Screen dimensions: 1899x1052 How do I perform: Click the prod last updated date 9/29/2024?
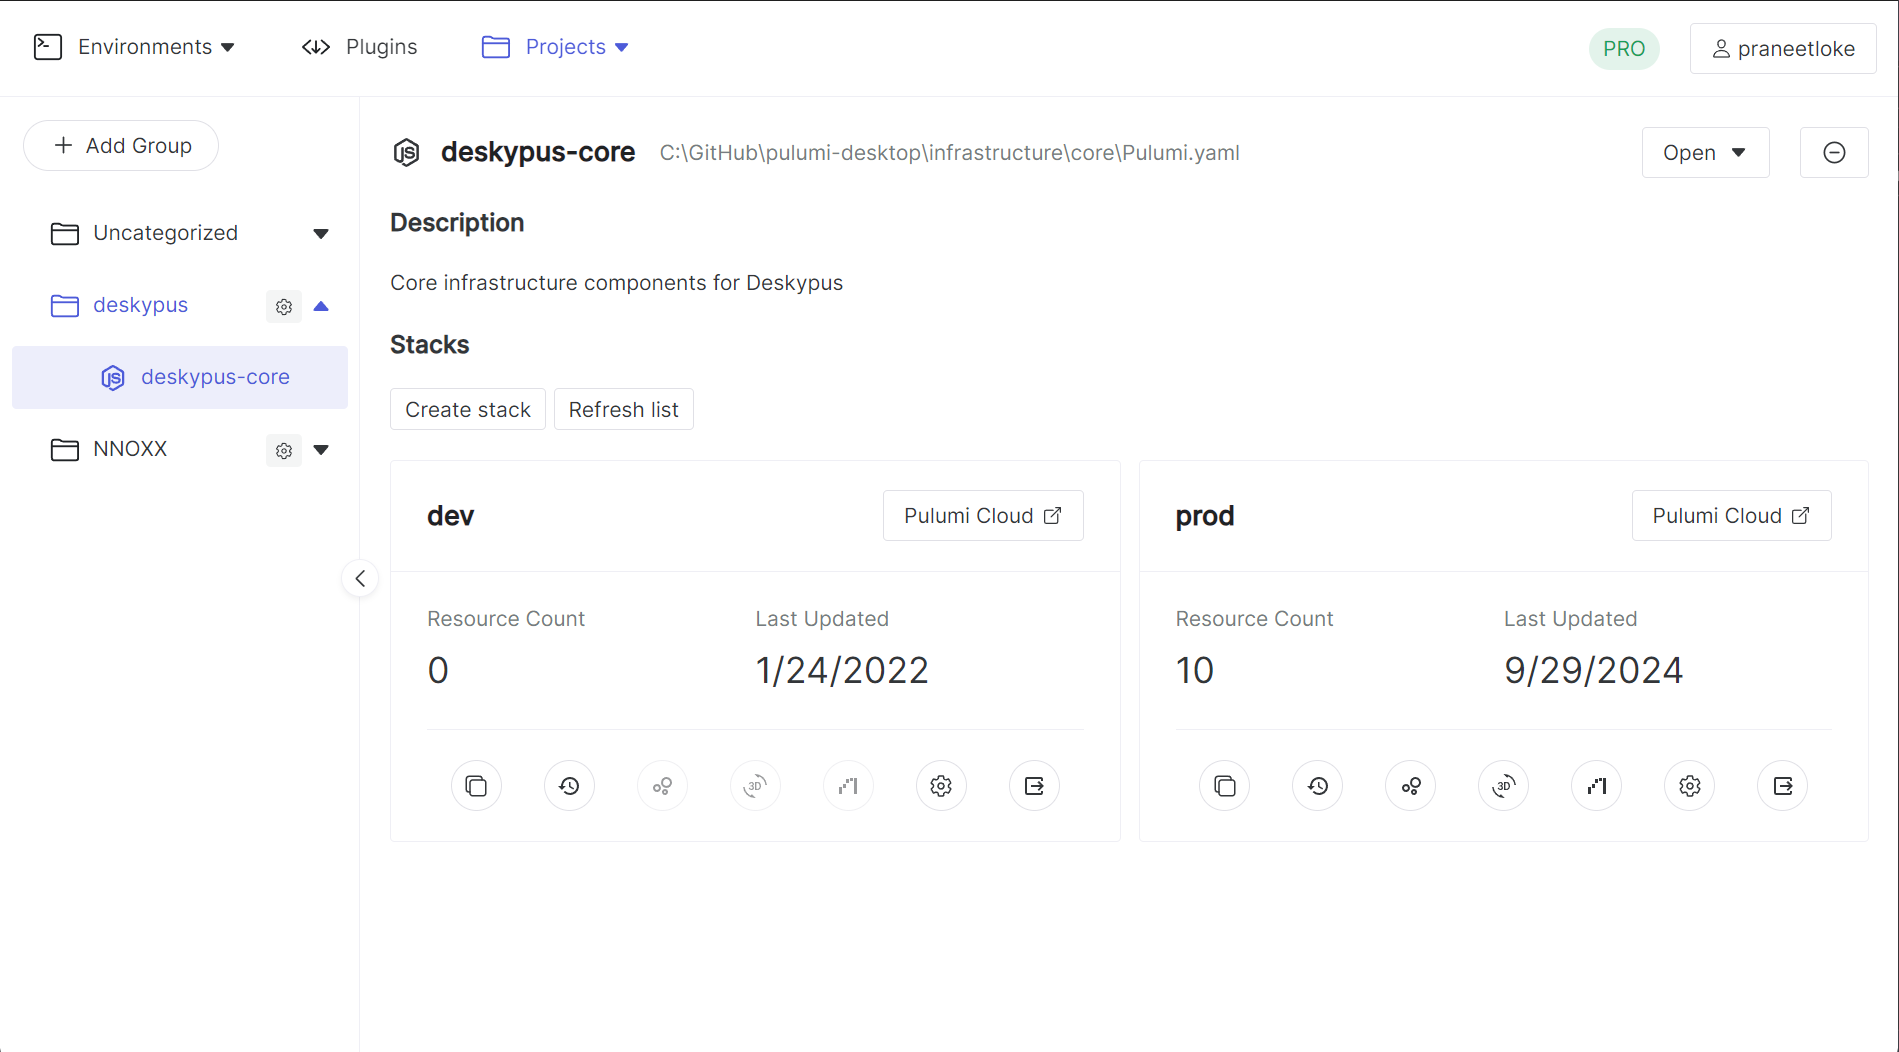(x=1594, y=670)
